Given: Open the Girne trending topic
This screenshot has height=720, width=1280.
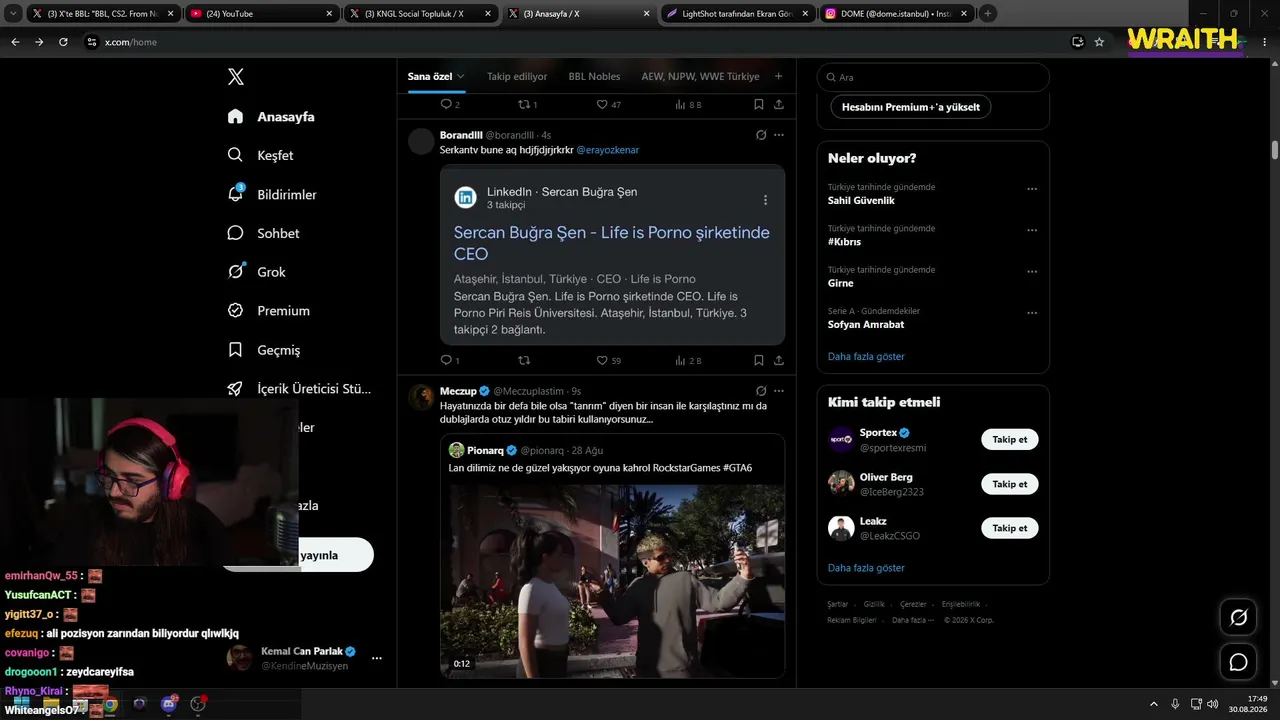Looking at the screenshot, I should (841, 283).
